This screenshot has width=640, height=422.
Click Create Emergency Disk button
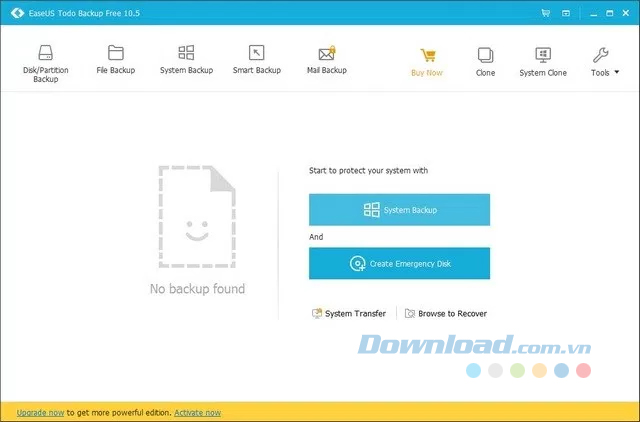(399, 264)
